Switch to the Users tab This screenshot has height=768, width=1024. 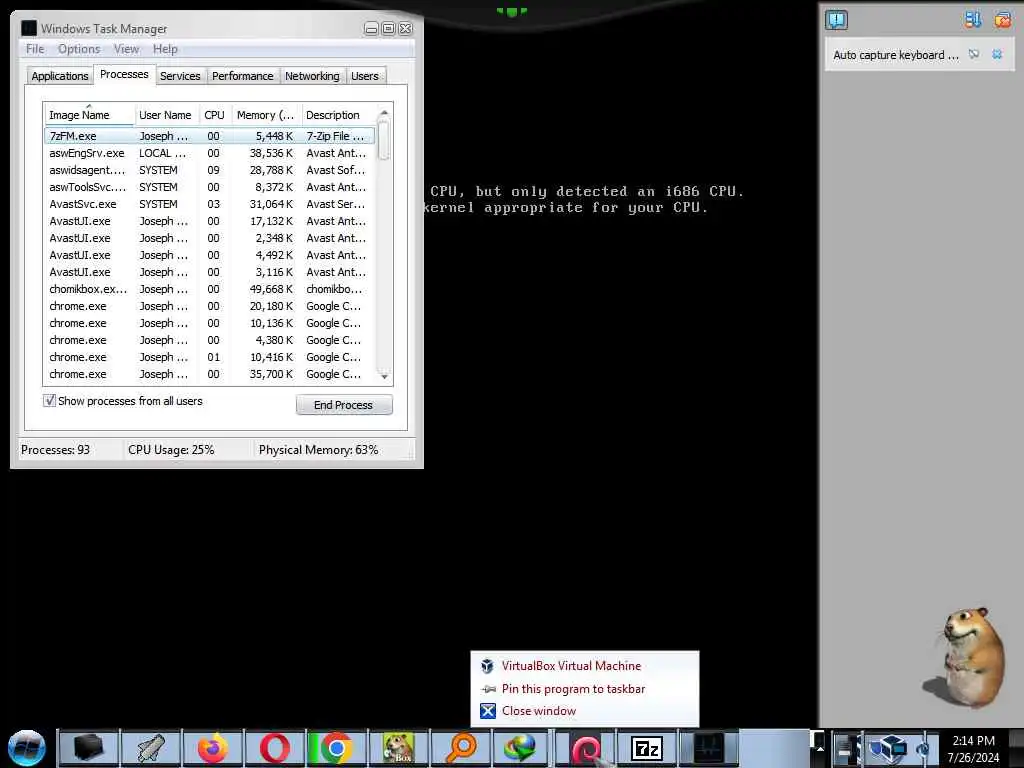(x=364, y=76)
